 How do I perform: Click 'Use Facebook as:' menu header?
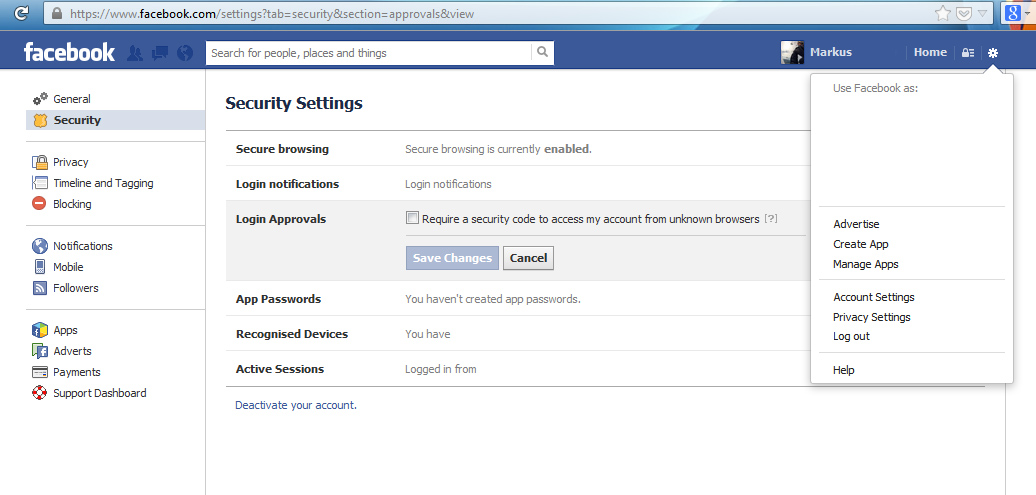pos(875,88)
